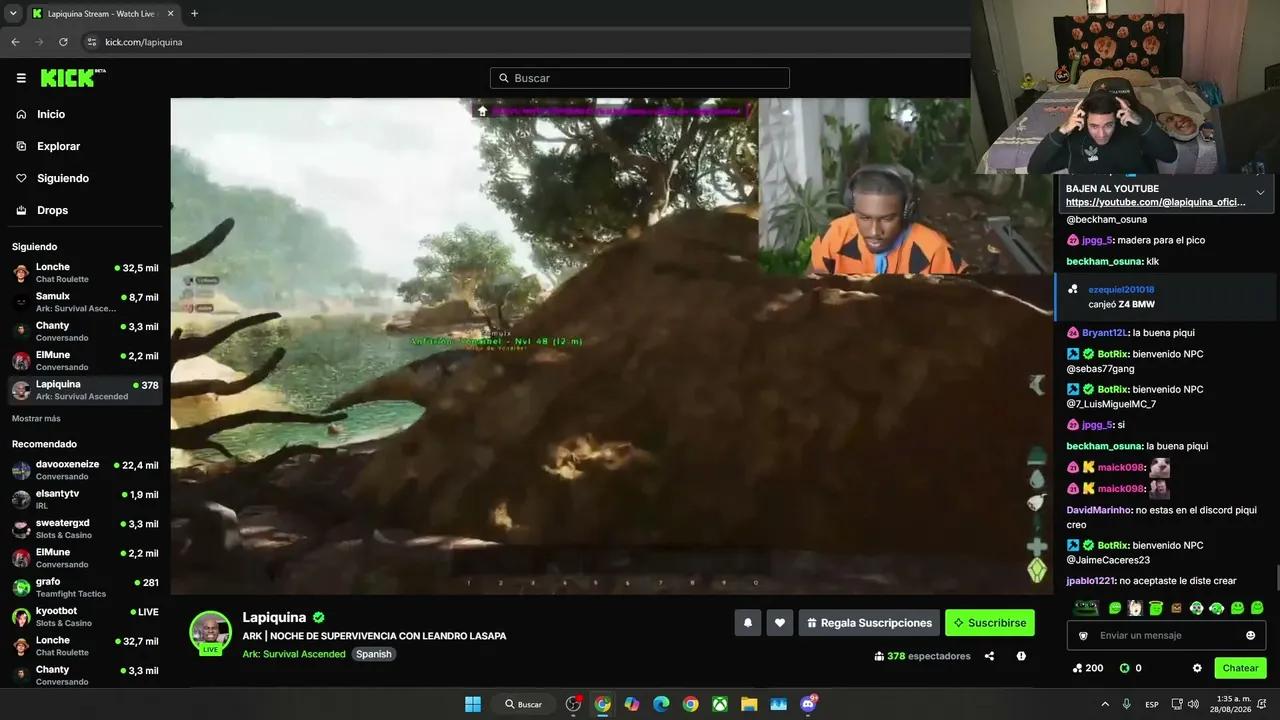Screen dimensions: 1280x720
Task: Open chat settings gear
Action: 1197,668
